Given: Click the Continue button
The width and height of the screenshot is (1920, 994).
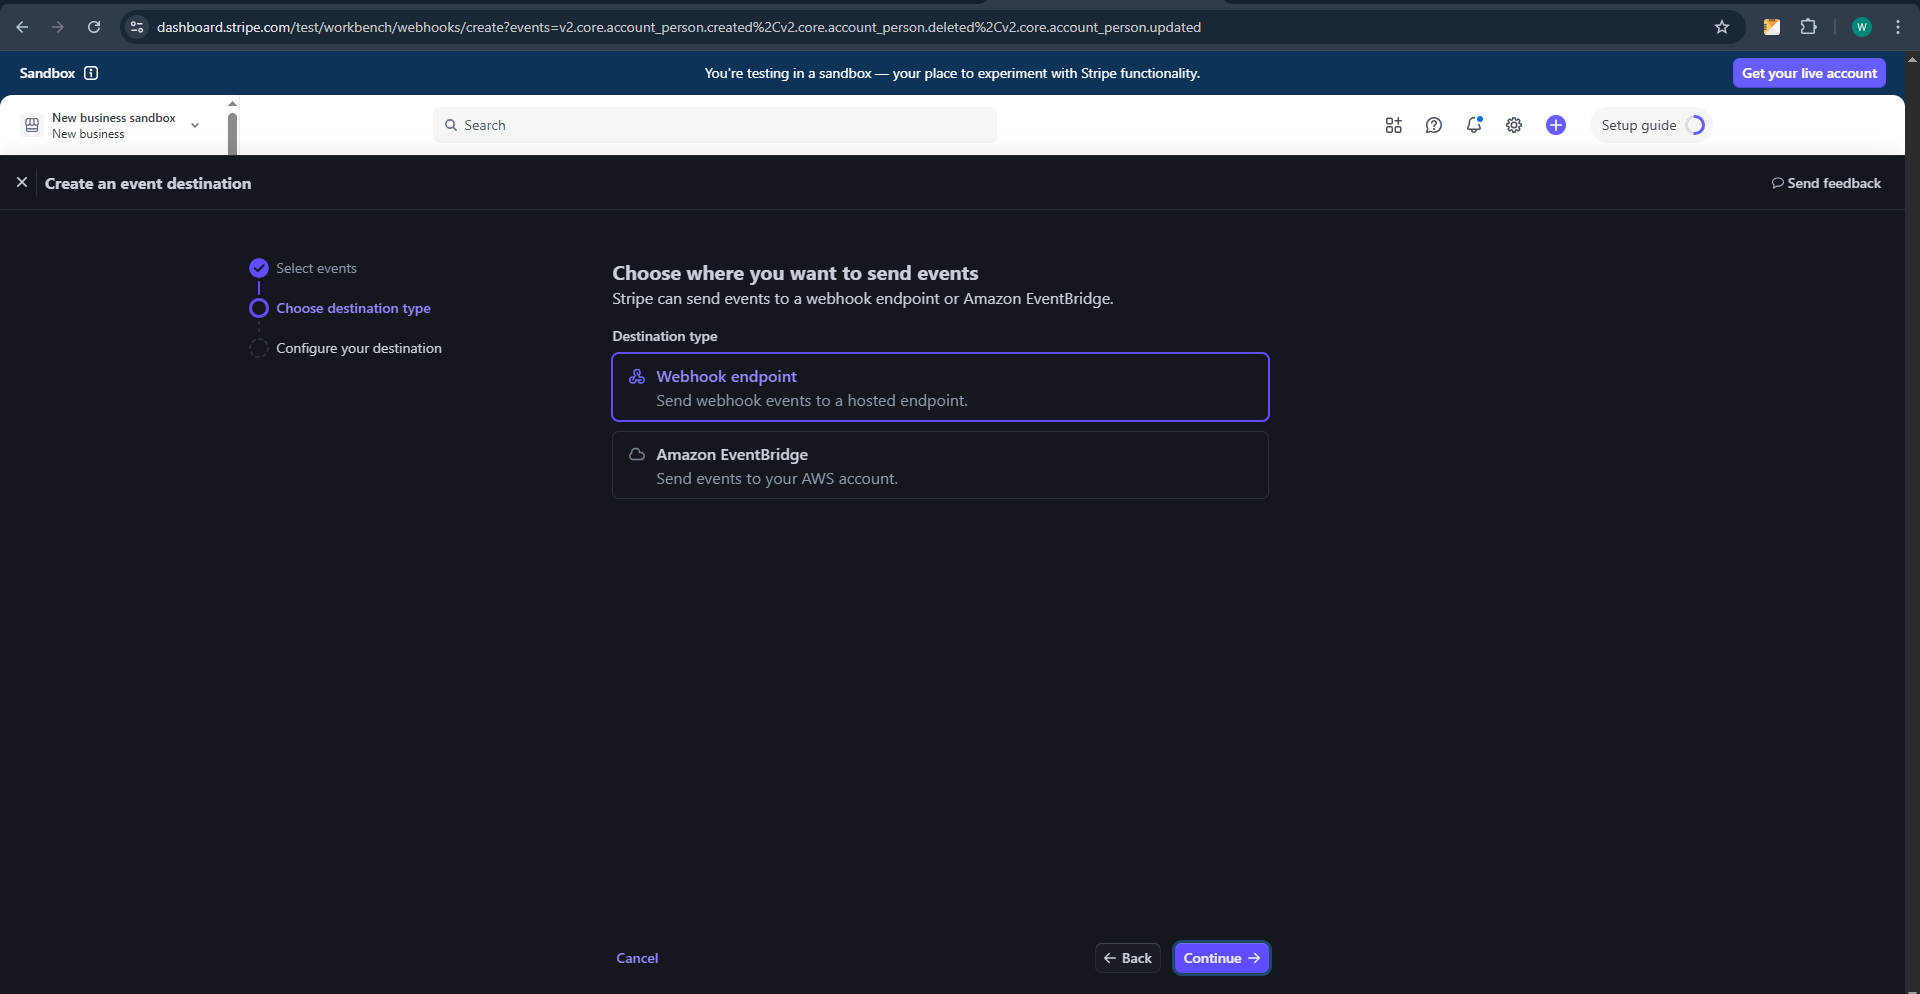Looking at the screenshot, I should [x=1221, y=958].
